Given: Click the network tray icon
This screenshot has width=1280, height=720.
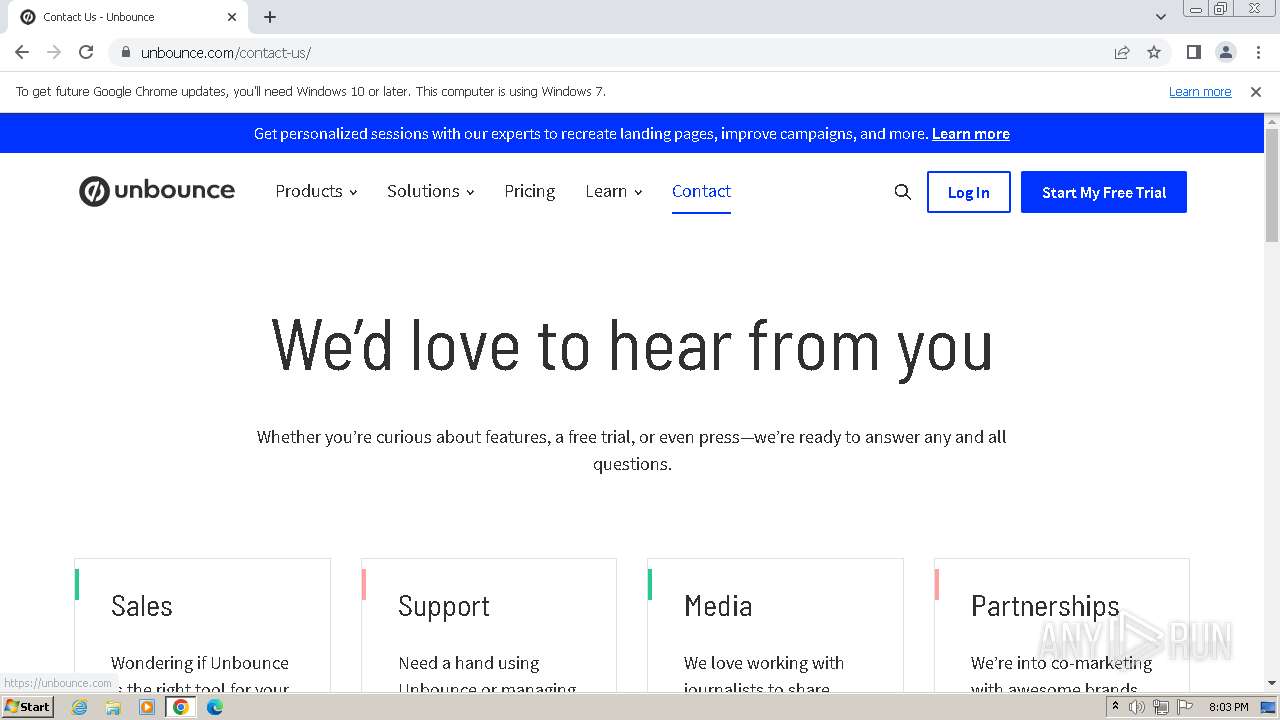Looking at the screenshot, I should 1161,707.
